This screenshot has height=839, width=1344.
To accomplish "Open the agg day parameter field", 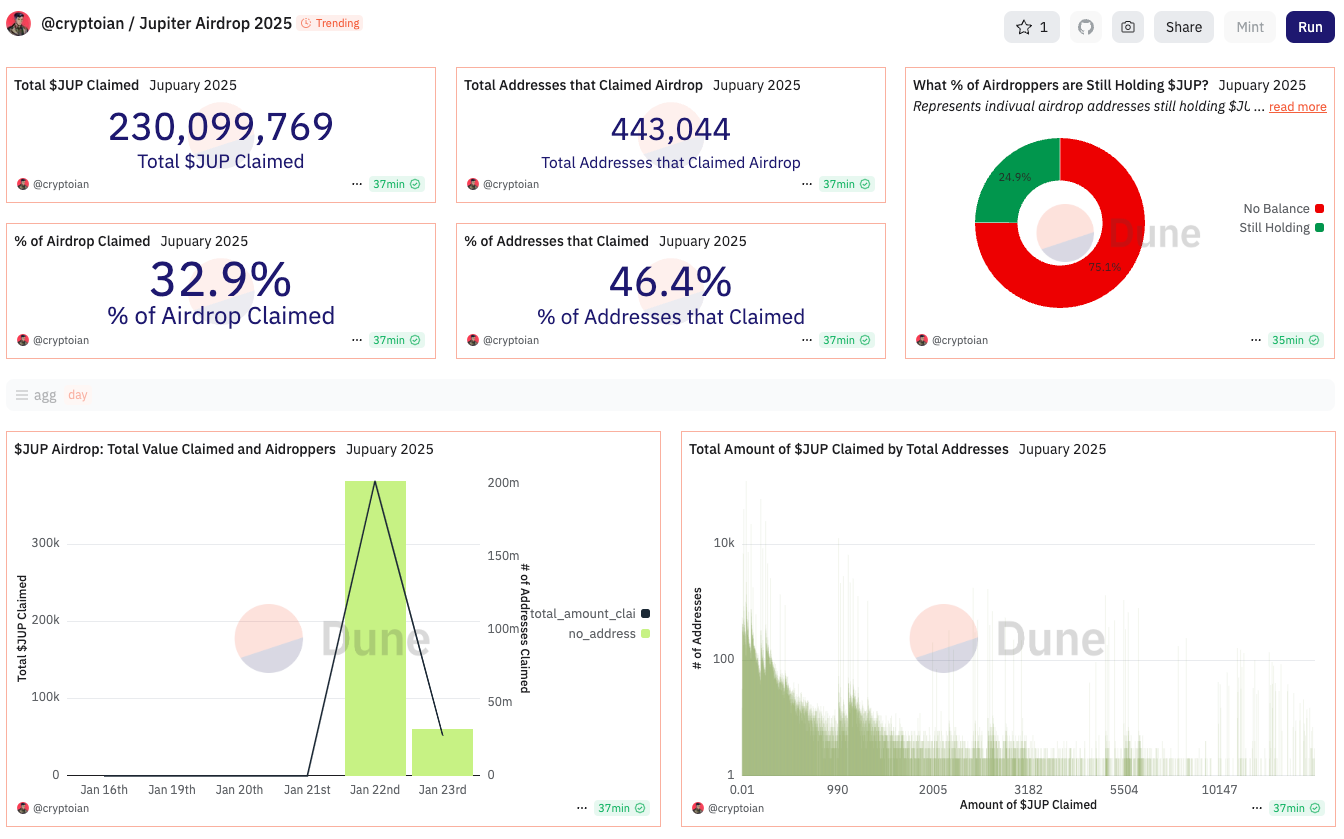I will (670, 395).
